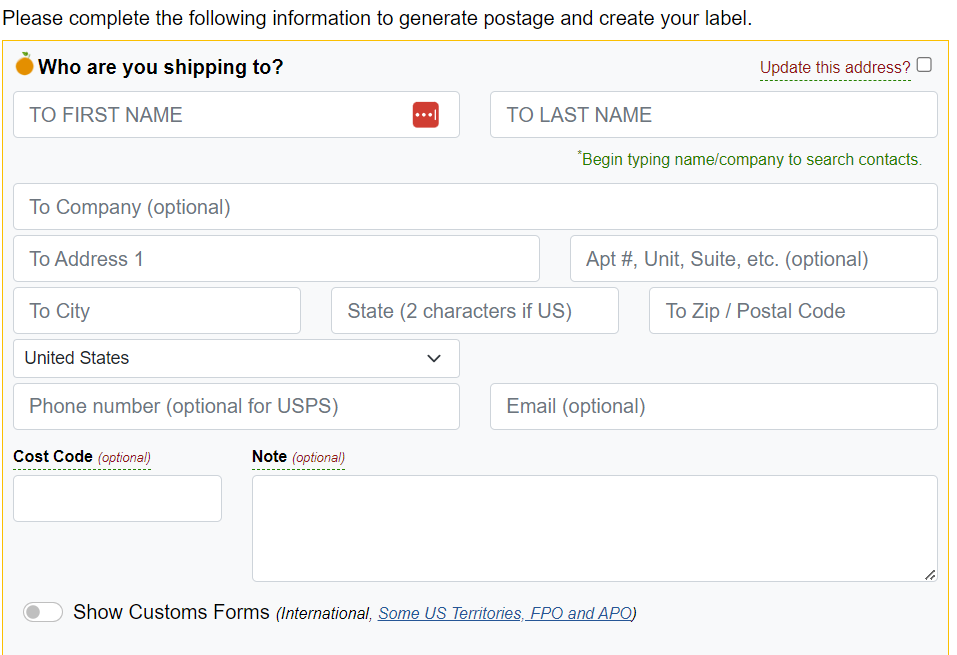The height and width of the screenshot is (655, 957).
Task: Focus the TO LAST NAME field
Action: point(713,115)
